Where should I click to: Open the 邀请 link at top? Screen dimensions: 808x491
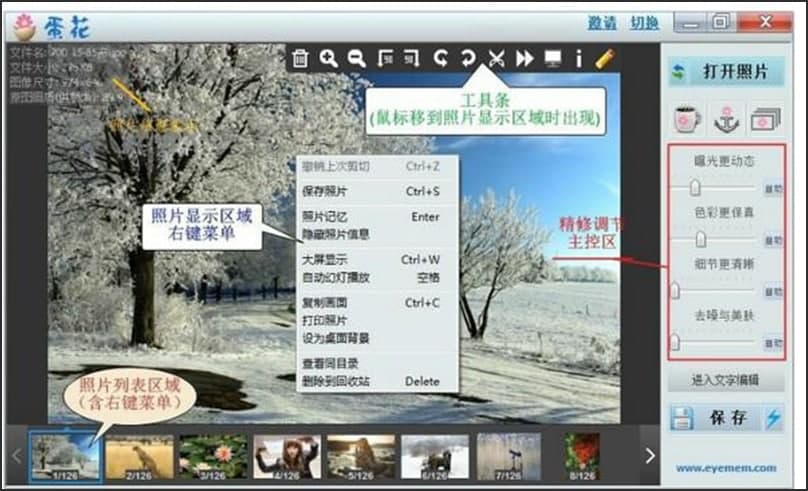click(x=602, y=23)
